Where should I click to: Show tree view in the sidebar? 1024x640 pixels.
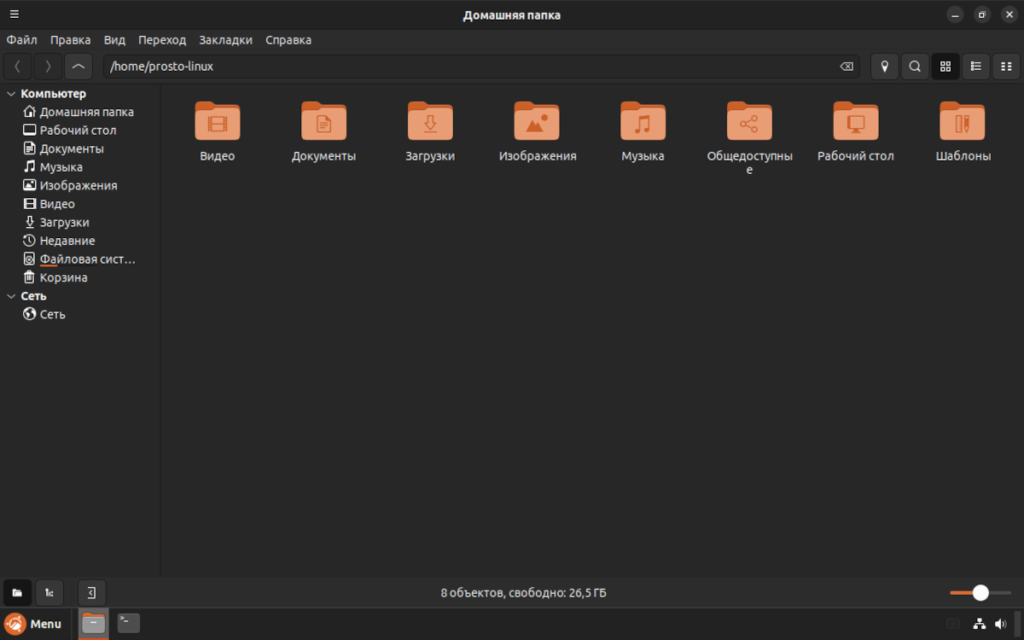(49, 593)
